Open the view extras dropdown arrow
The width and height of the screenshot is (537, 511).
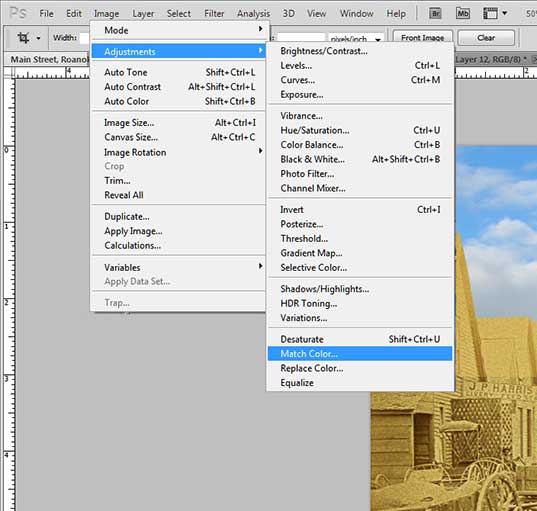tap(504, 13)
